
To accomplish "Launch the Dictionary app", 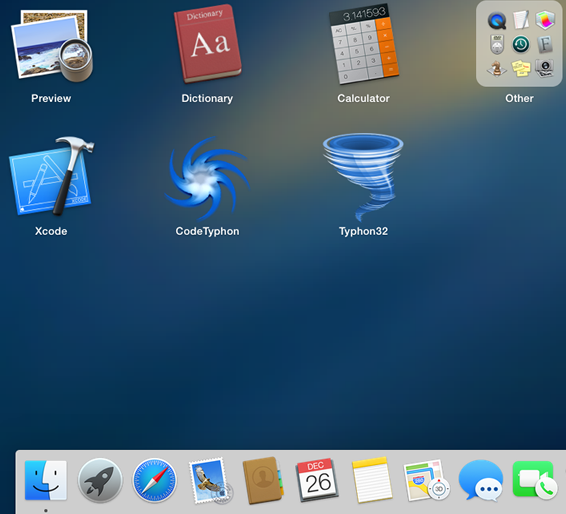I will pos(207,44).
